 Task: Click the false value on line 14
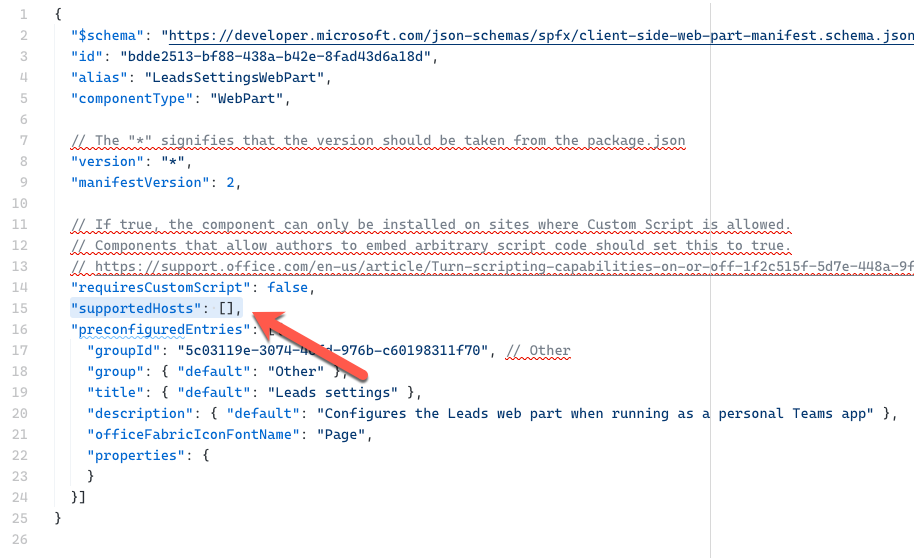(287, 287)
